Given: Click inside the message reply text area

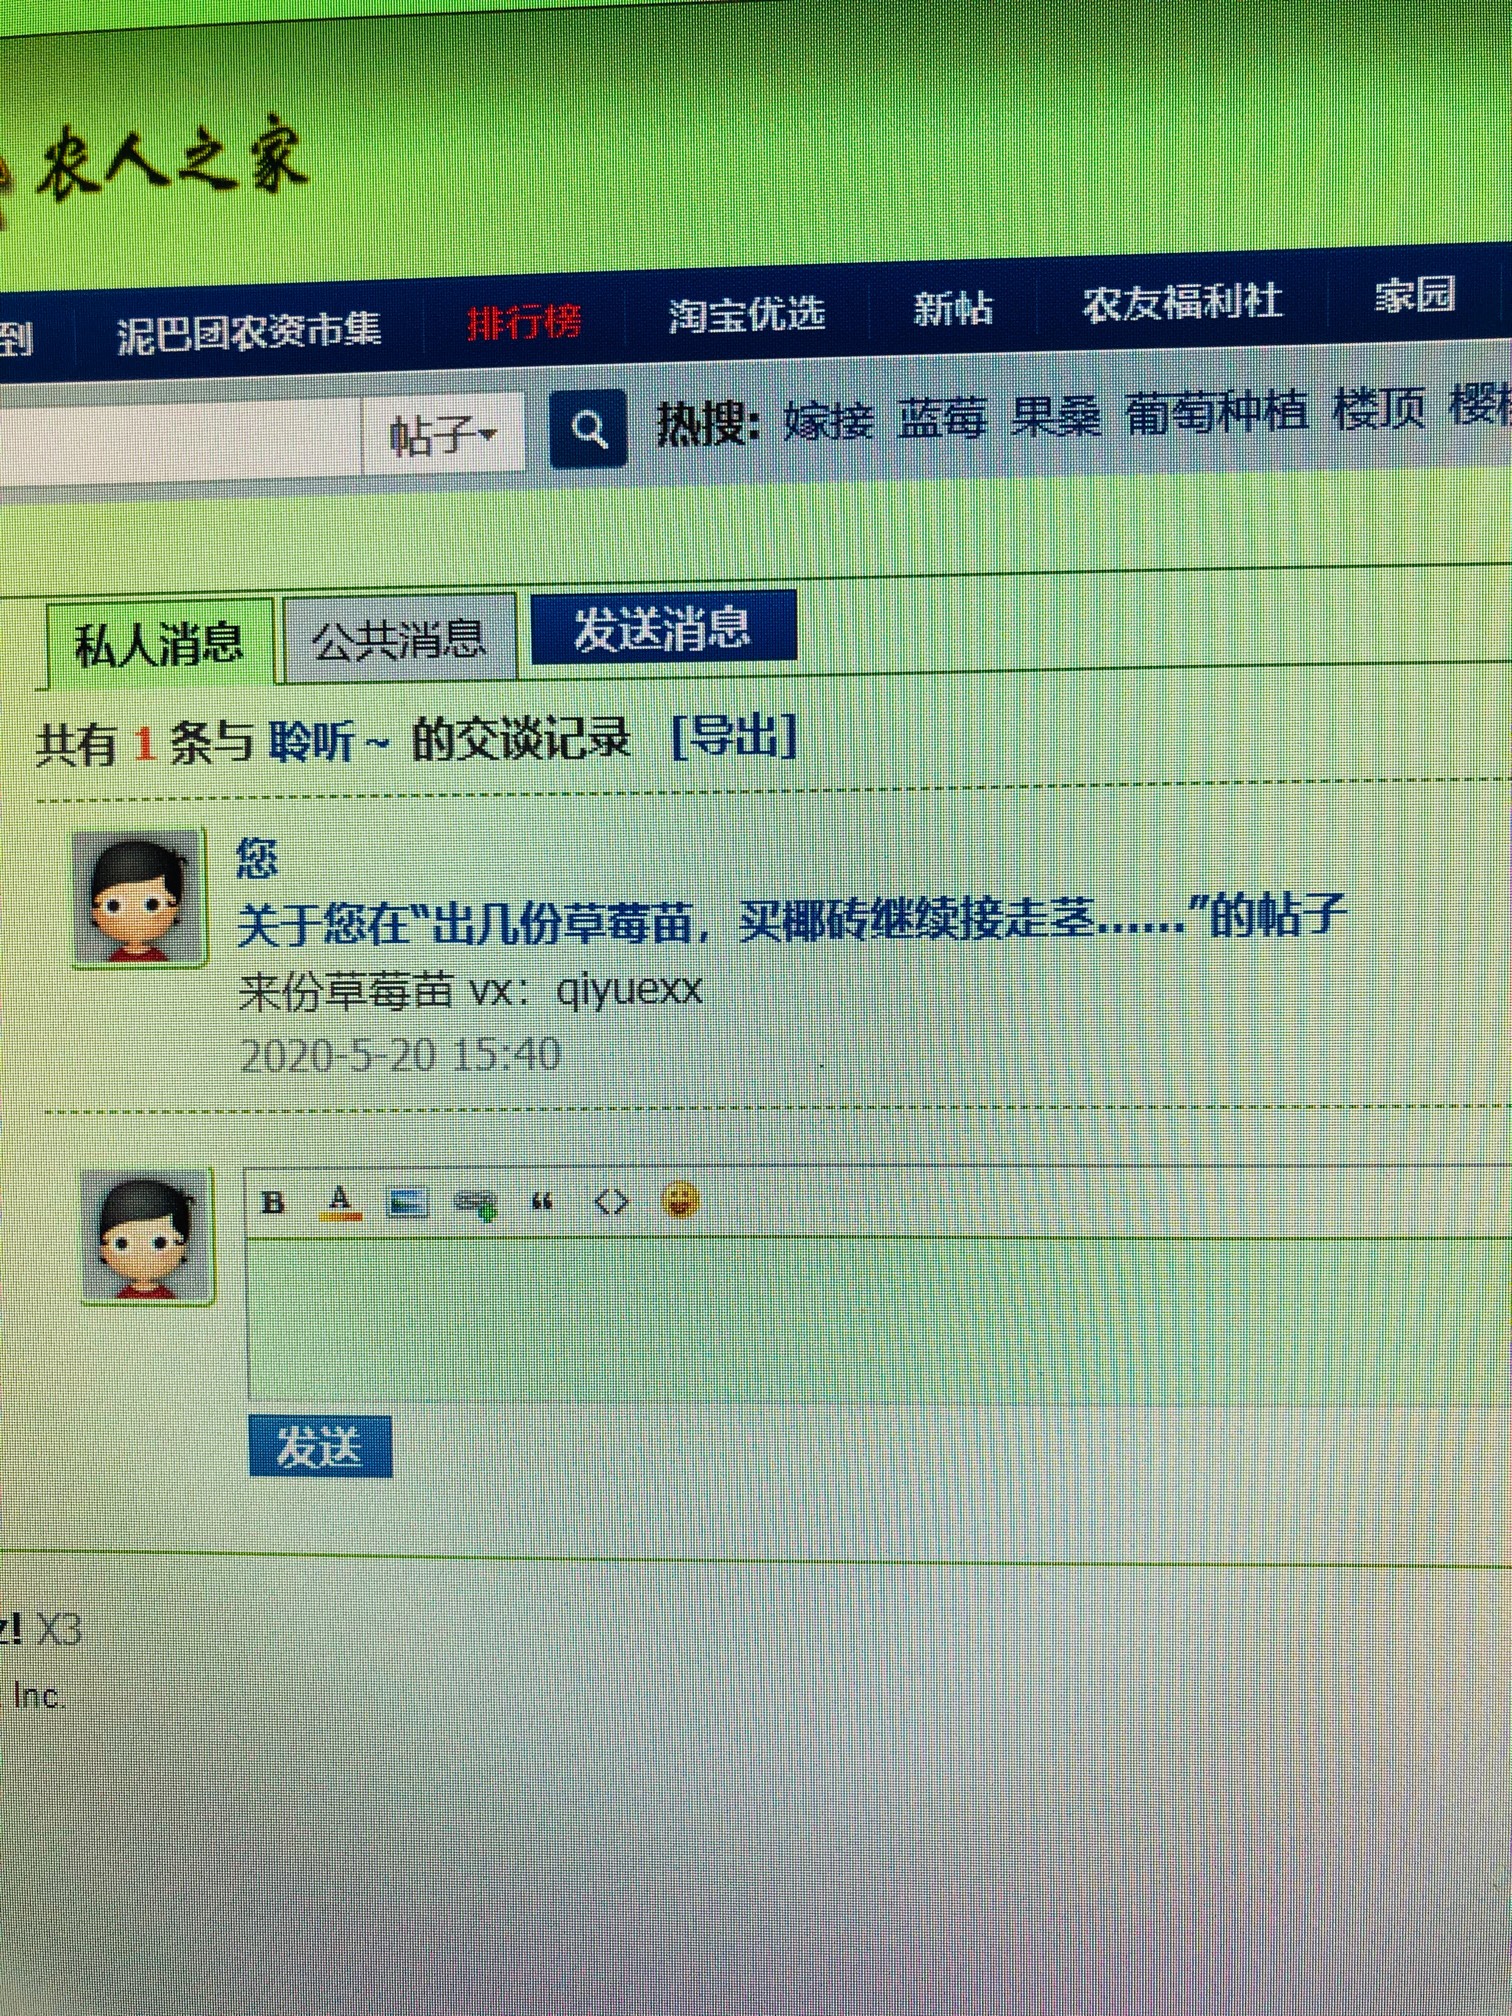Looking at the screenshot, I should pyautogui.click(x=880, y=1318).
